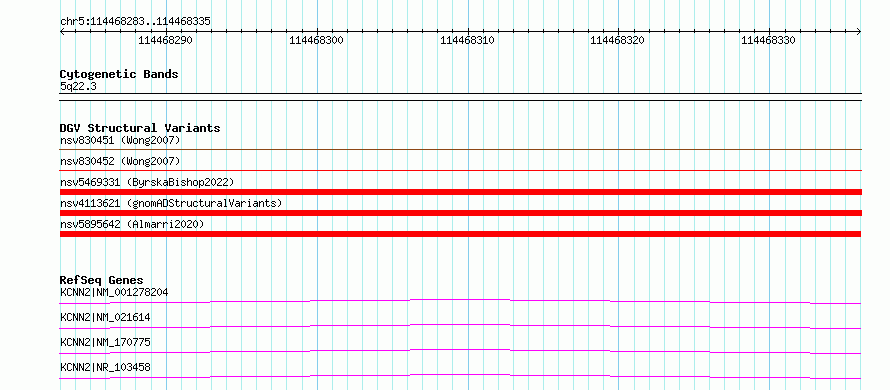Open variant nsv830452 (Wong2007) label
Viewport: 890px width, 390px height.
click(120, 161)
